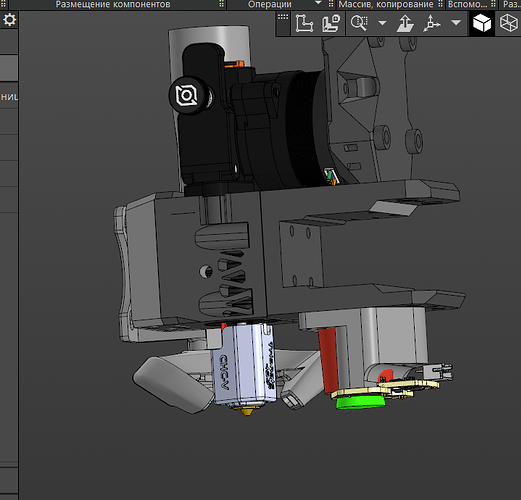521x500 pixels.
Task: Click the bright green disc part
Action: point(361,402)
